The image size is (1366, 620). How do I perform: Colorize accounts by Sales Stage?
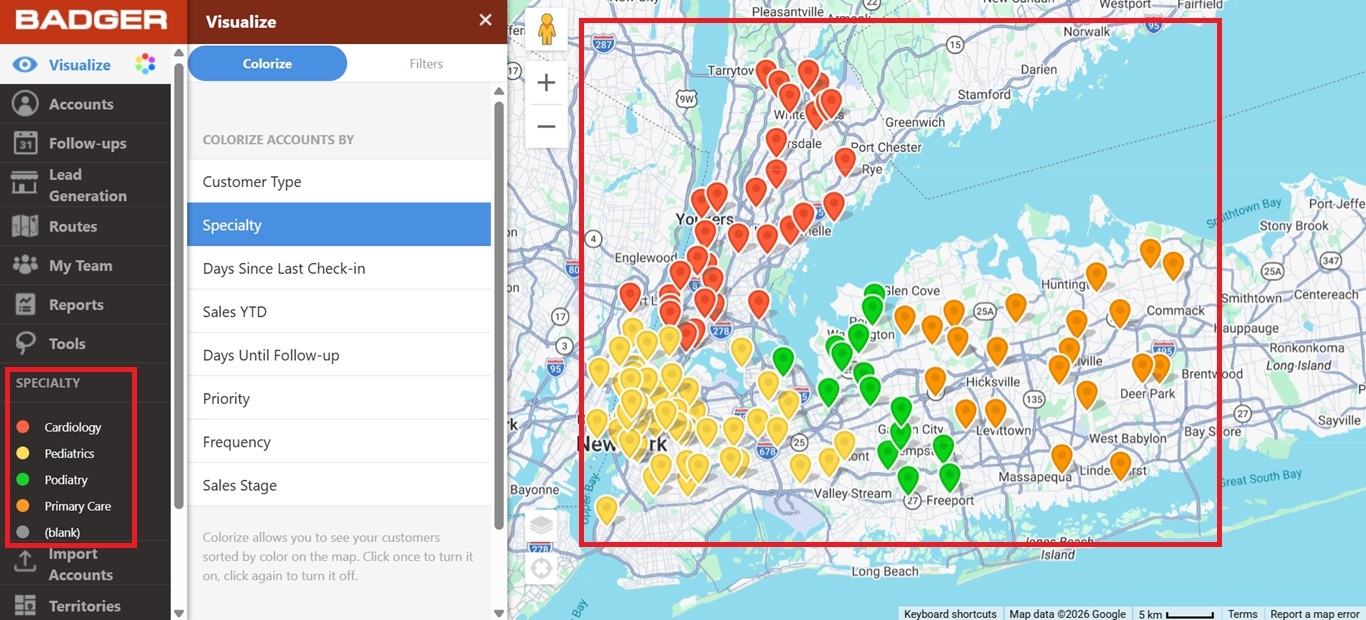(339, 485)
